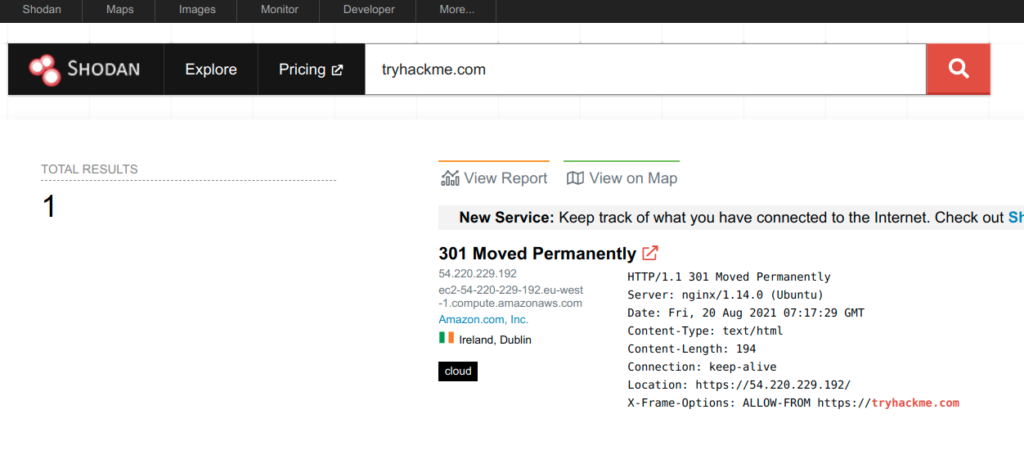Click the black cloud tag
Image resolution: width=1024 pixels, height=468 pixels.
click(458, 372)
